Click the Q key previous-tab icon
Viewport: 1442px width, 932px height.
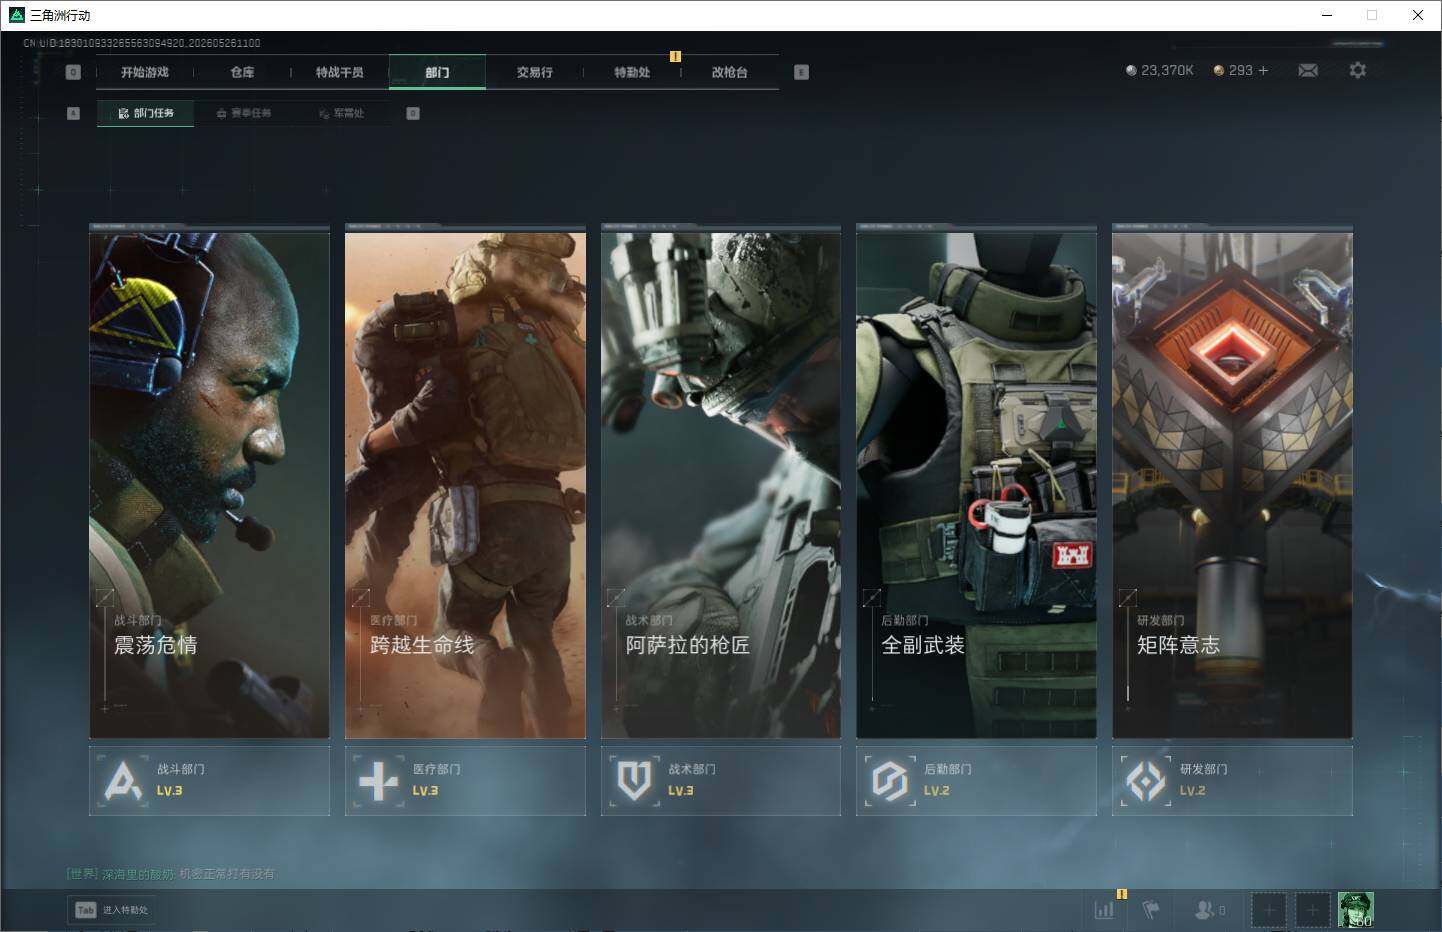click(73, 72)
